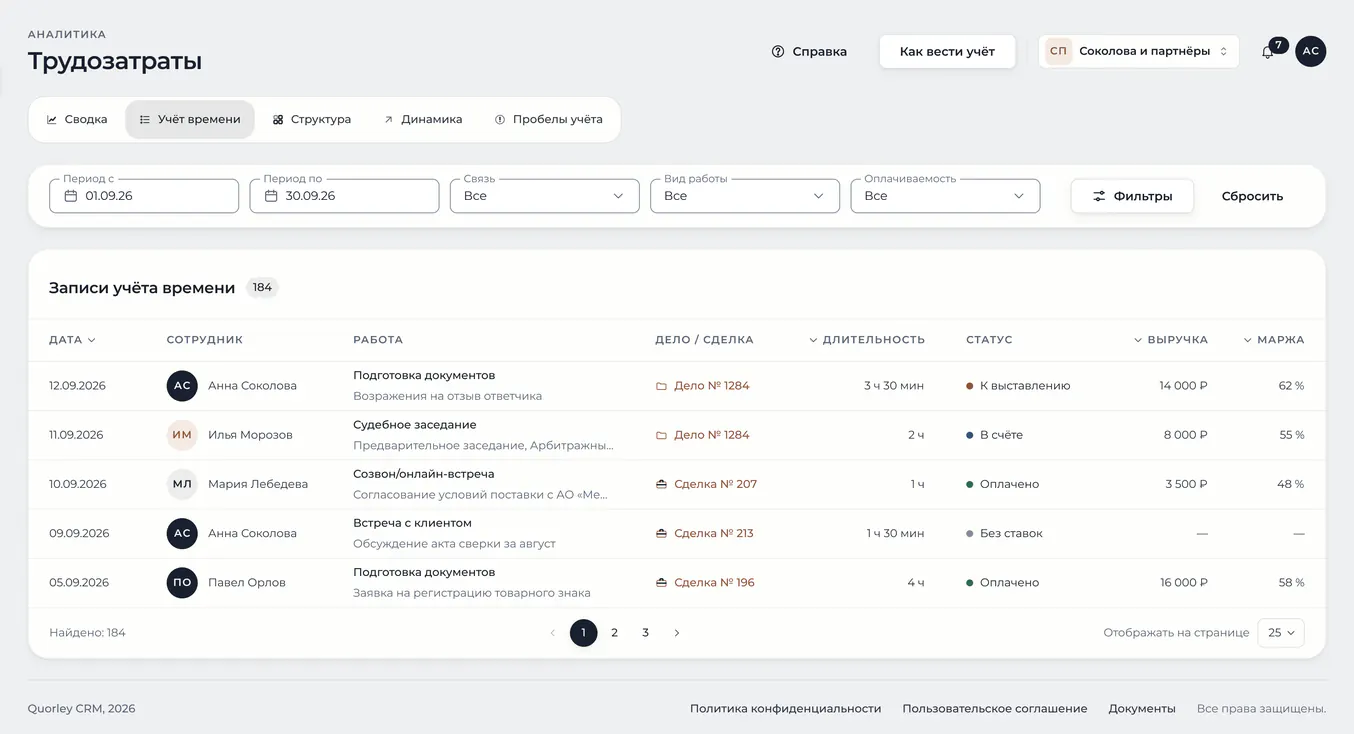The height and width of the screenshot is (734, 1354).
Task: Sort by Маржа column
Action: pos(1274,340)
